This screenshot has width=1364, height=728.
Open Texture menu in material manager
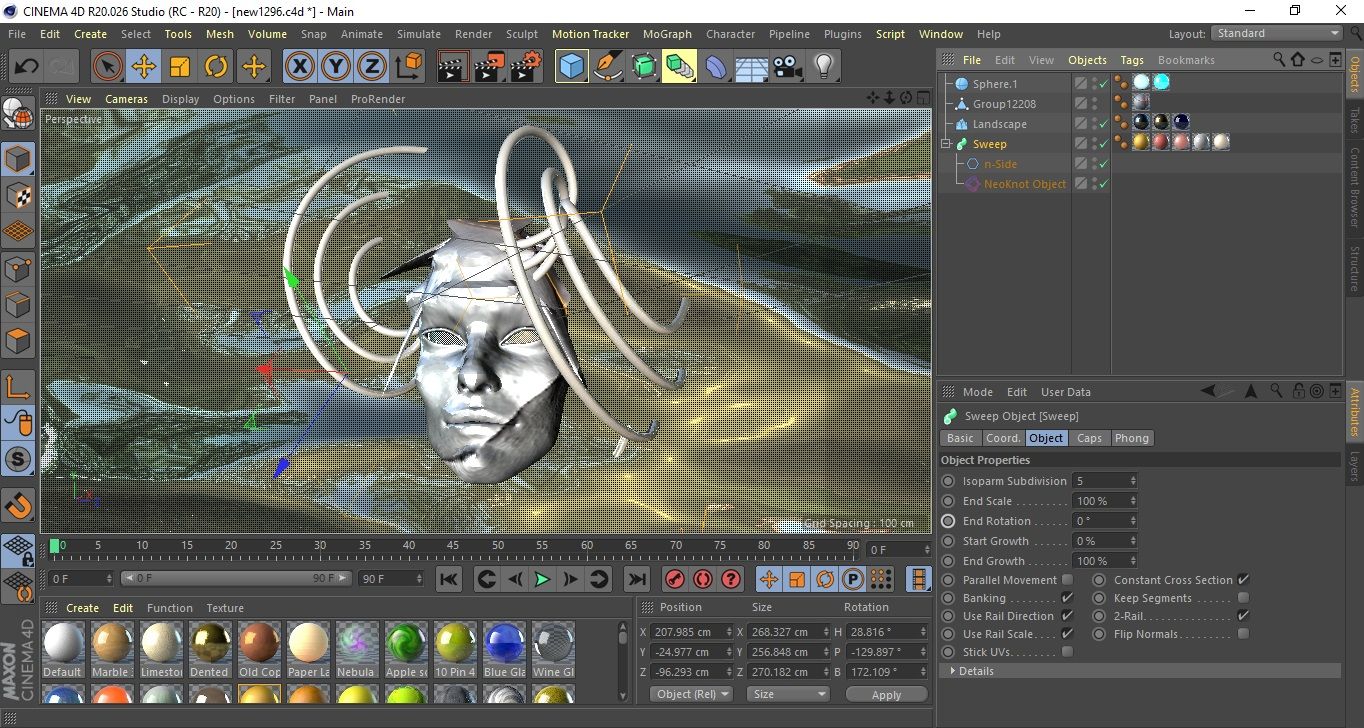coord(225,608)
